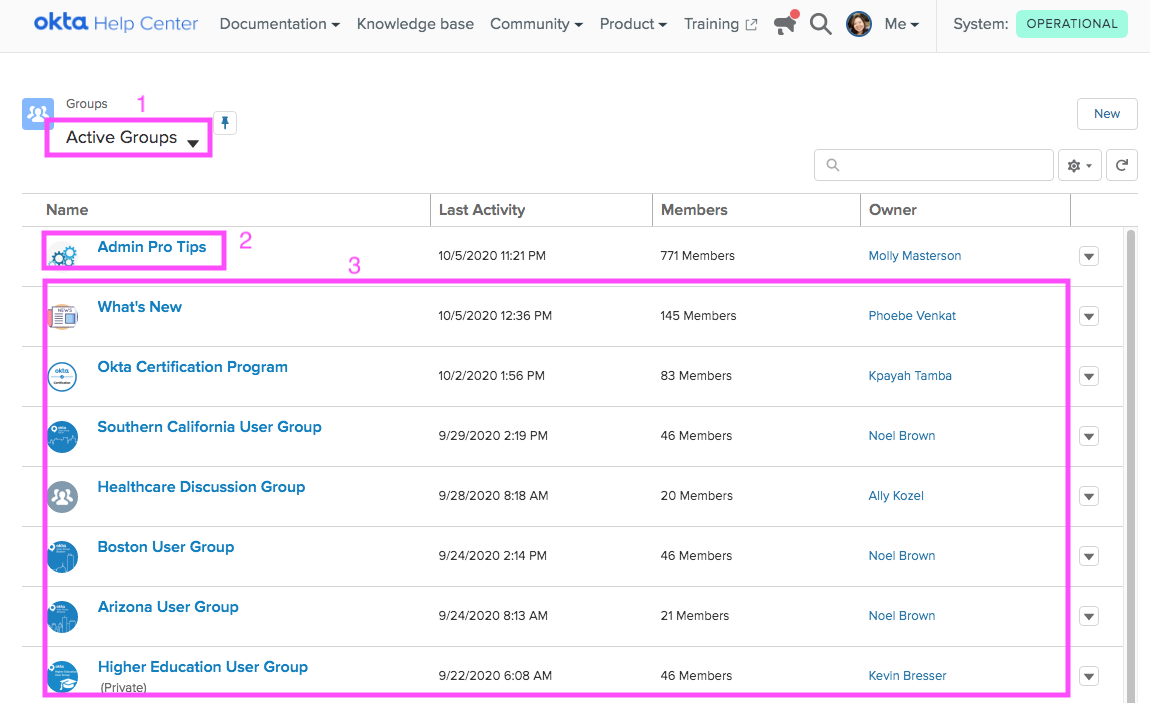Open the announcements megaphone icon
This screenshot has height=703, width=1150.
click(785, 23)
